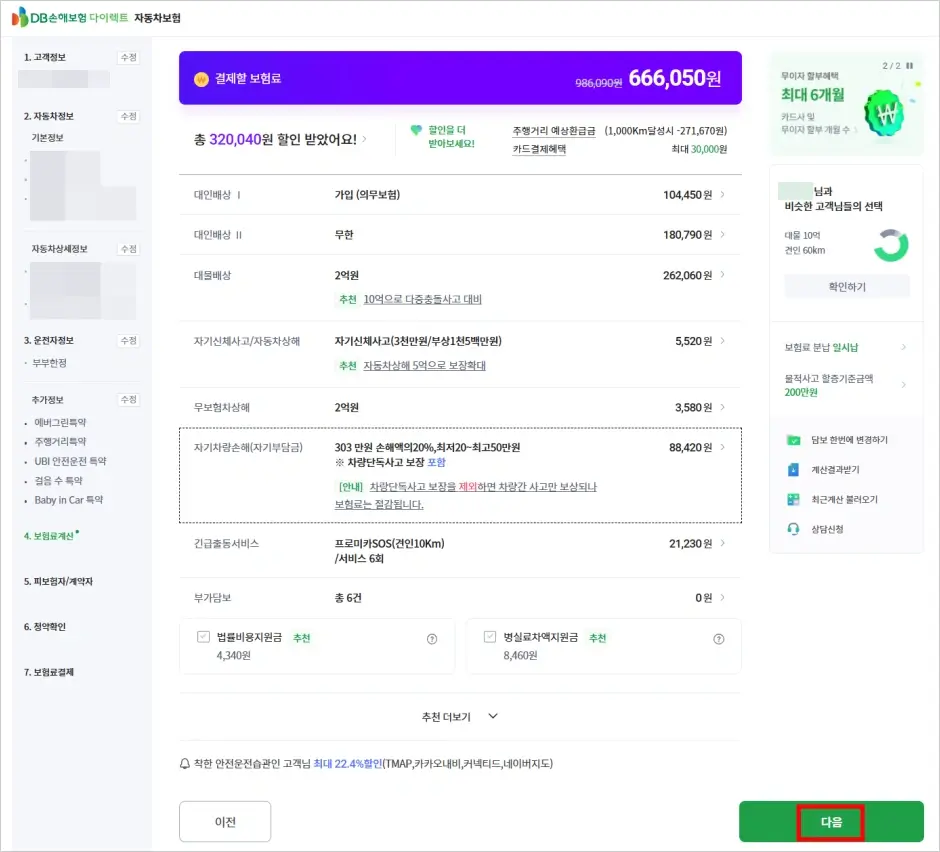The image size is (940, 852).
Task: Click the 이전 button
Action: 225,821
